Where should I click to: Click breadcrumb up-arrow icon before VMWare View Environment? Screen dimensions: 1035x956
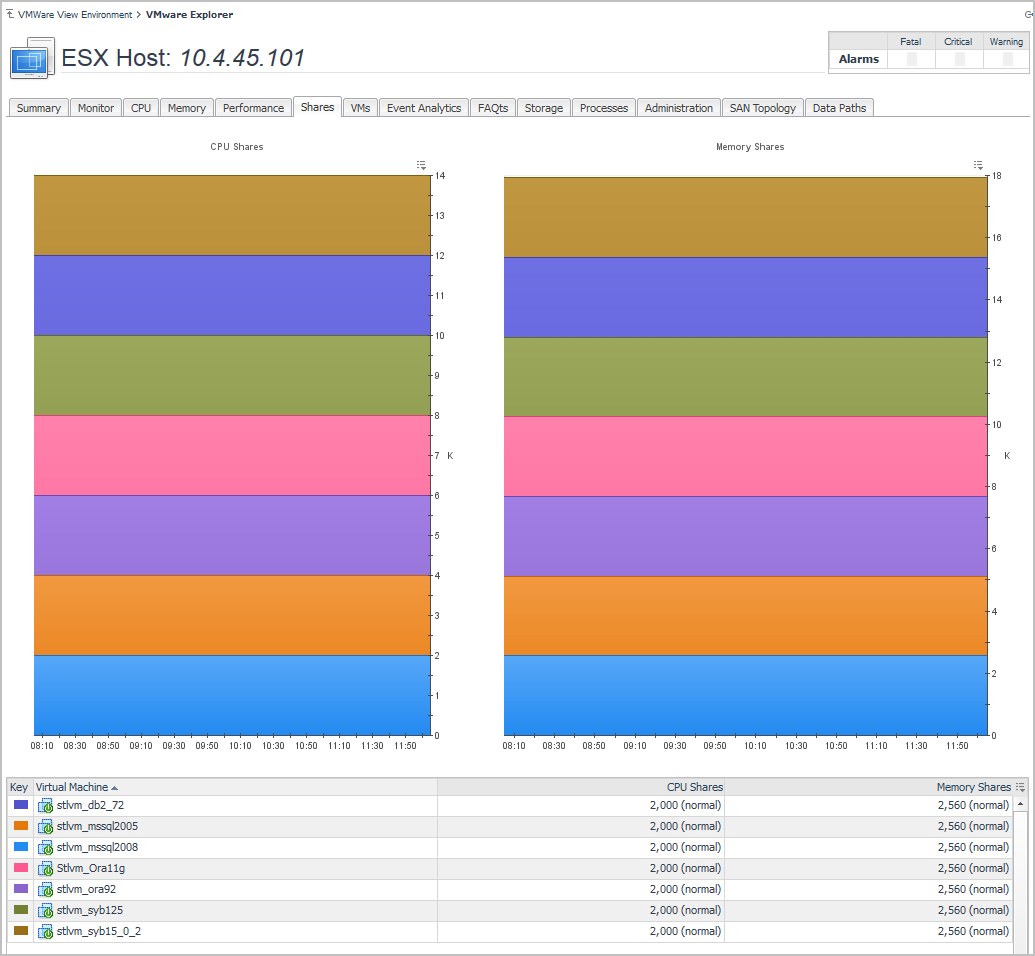pos(10,15)
